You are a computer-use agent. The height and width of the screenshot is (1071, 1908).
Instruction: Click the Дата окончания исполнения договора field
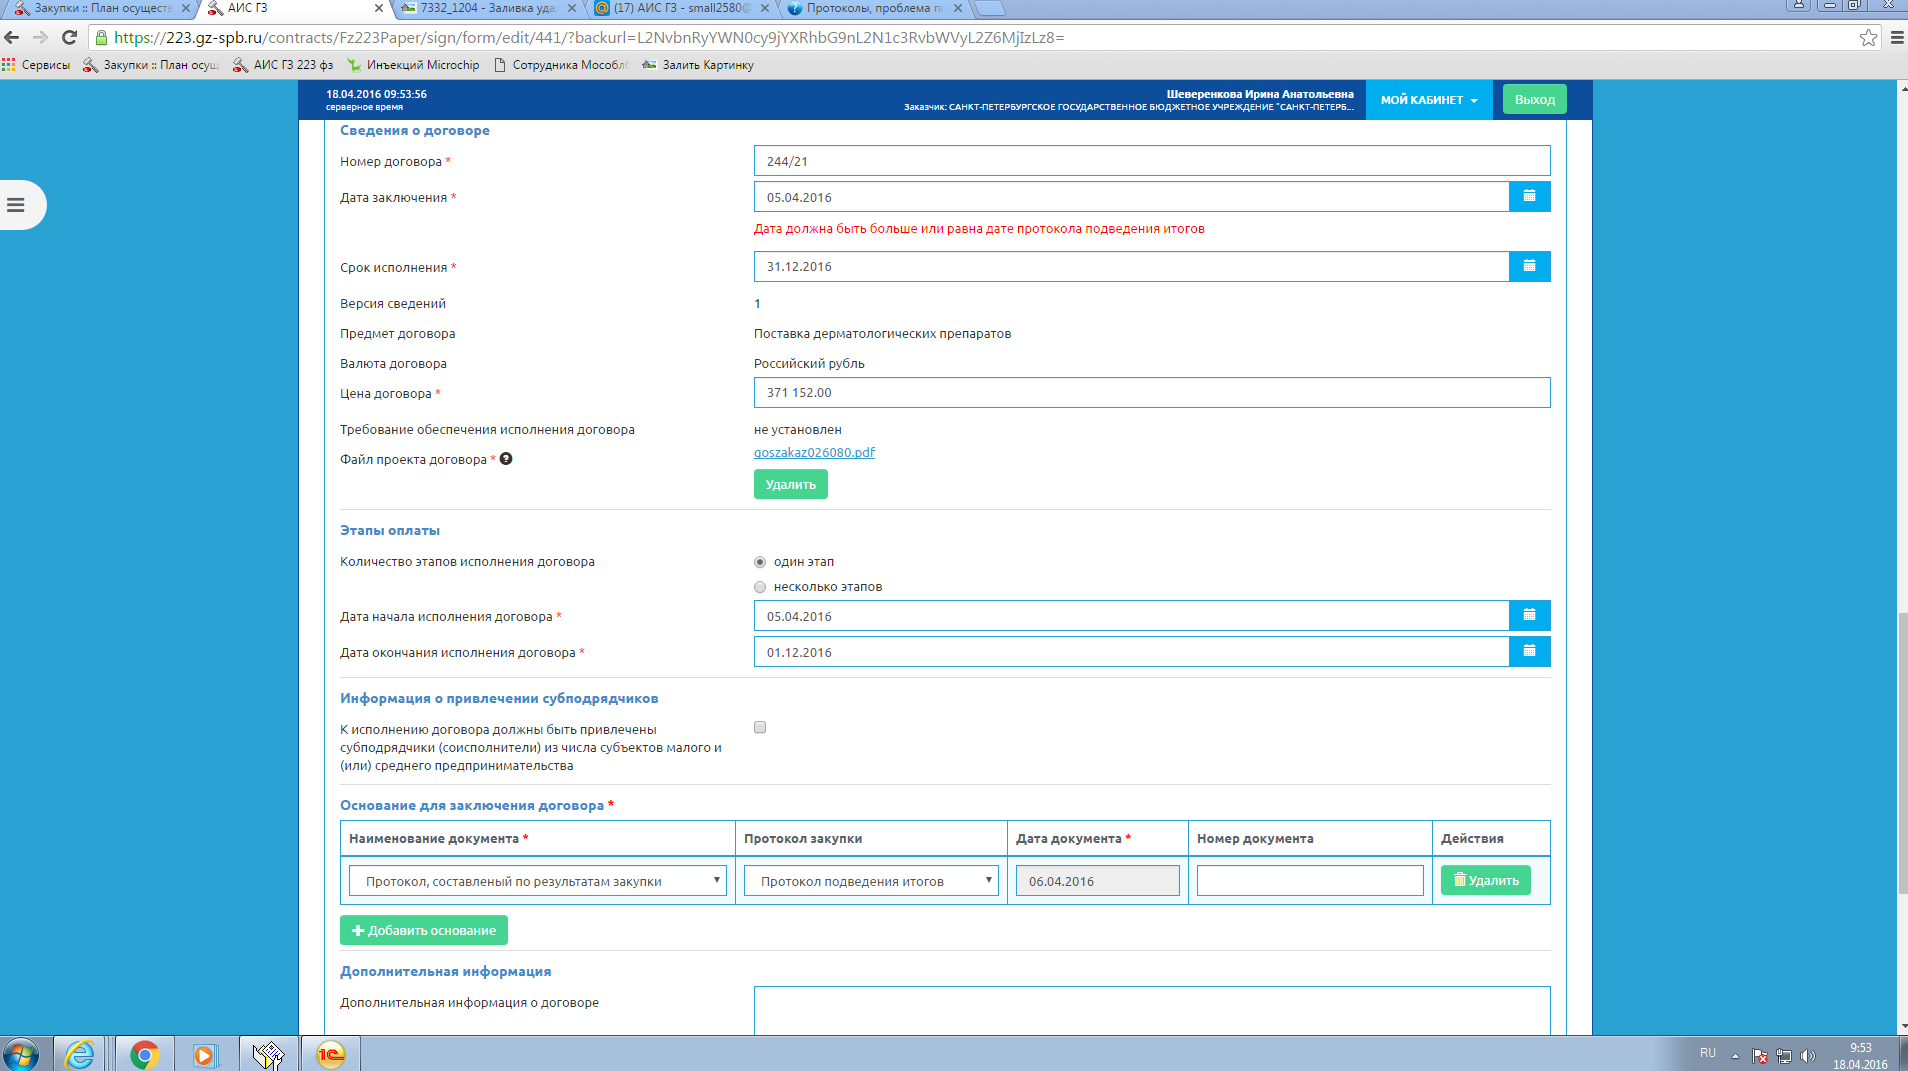[x=1131, y=652]
